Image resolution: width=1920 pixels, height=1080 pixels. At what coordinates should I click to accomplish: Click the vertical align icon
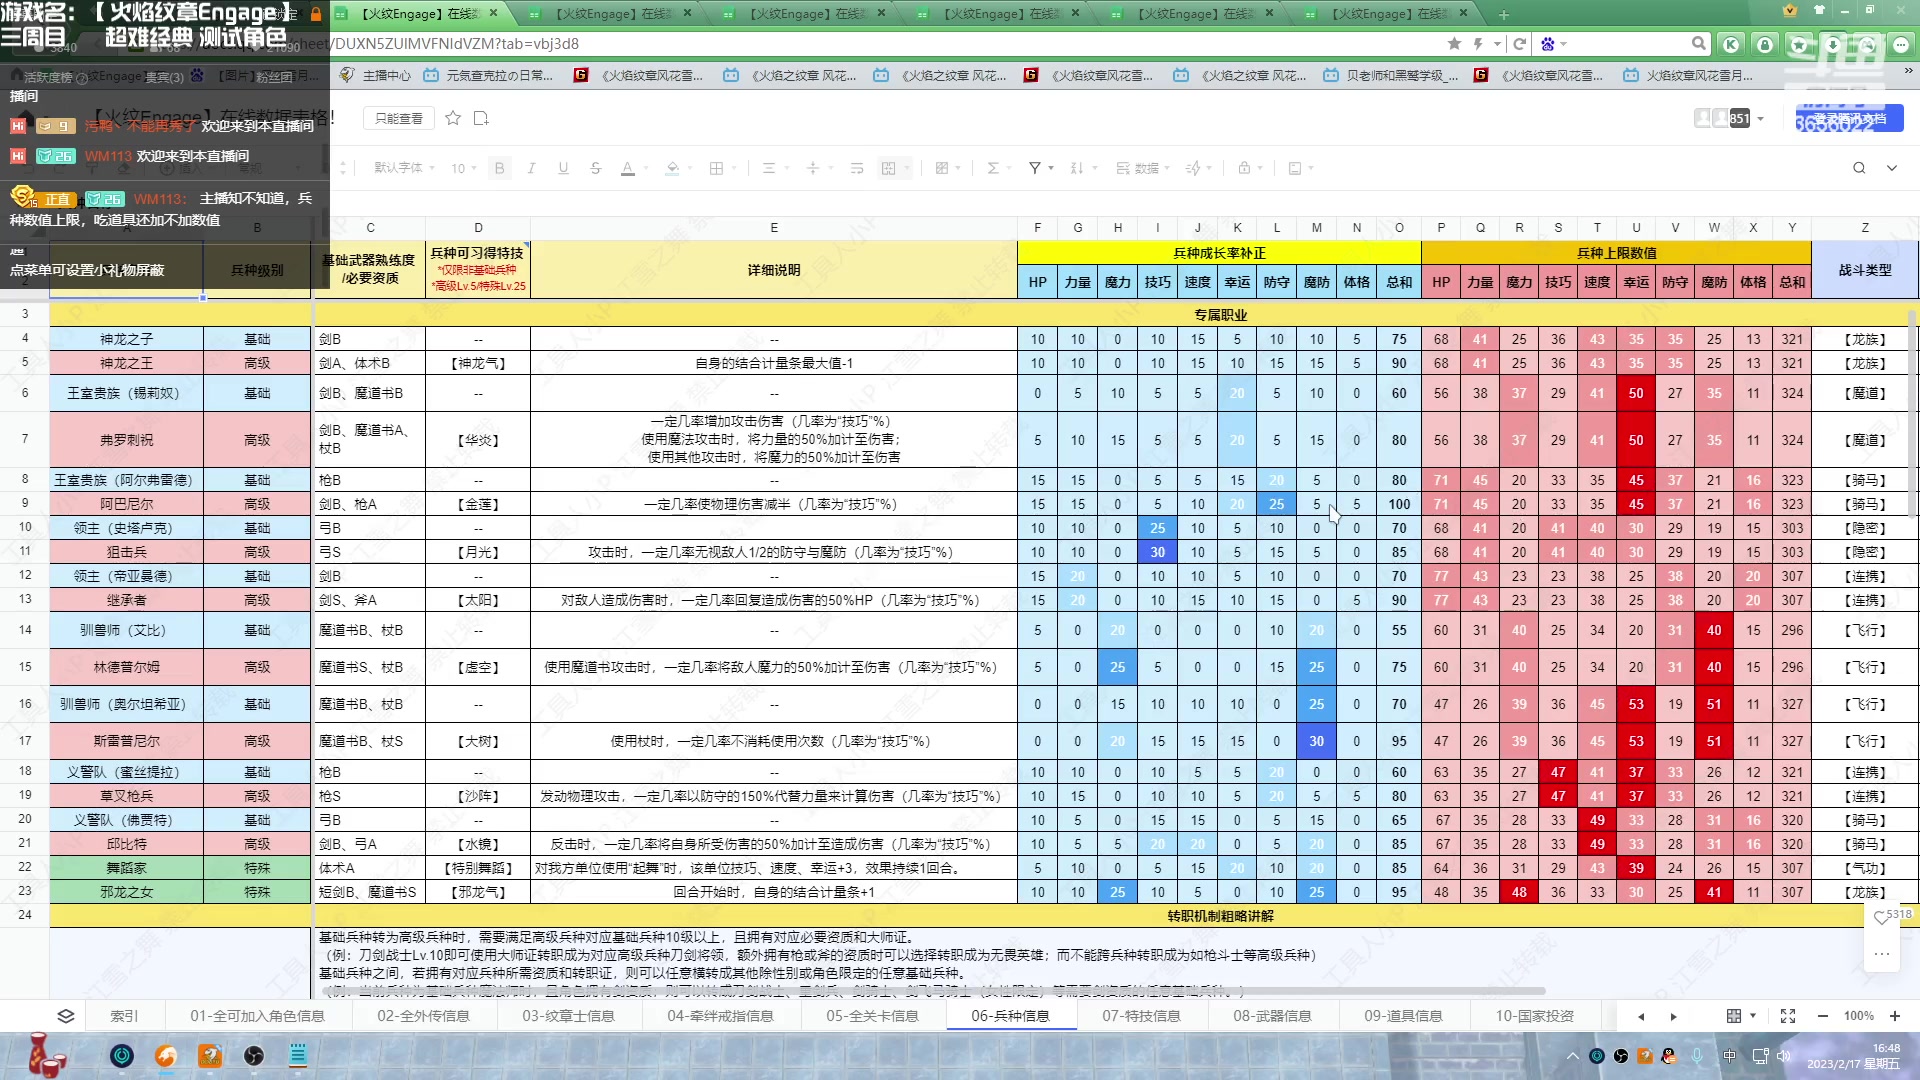click(813, 168)
